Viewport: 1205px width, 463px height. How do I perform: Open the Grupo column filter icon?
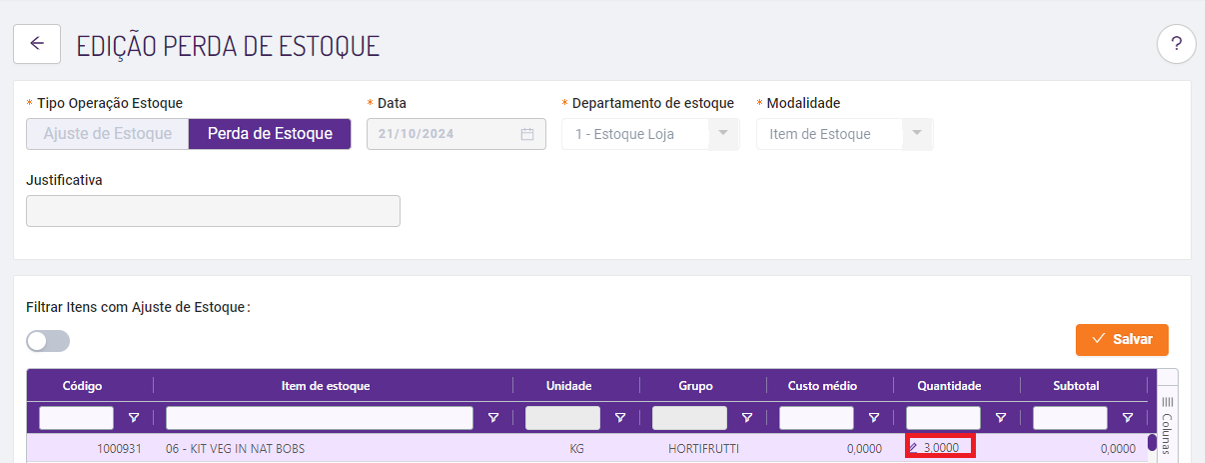click(747, 418)
